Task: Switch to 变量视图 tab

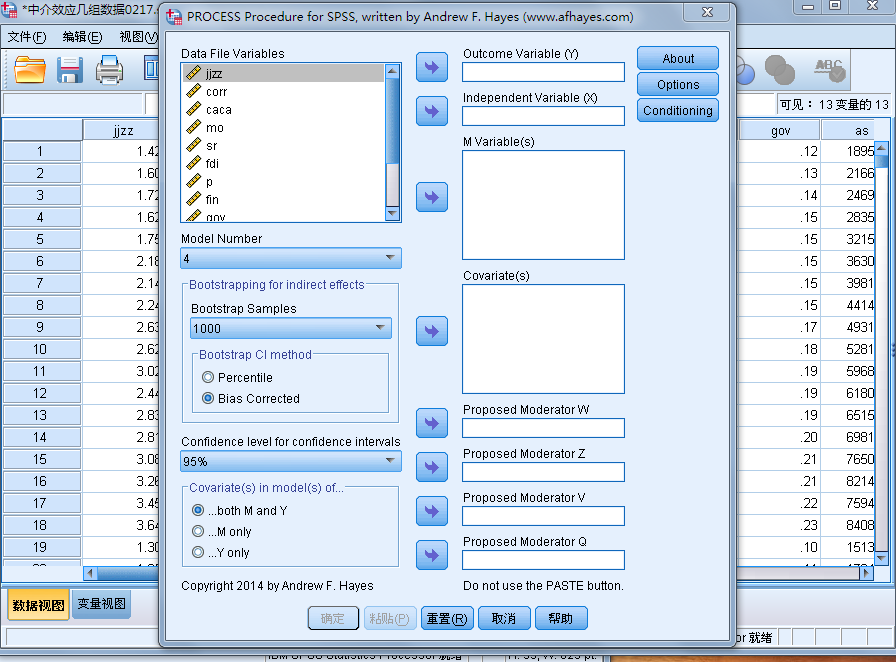Action: 101,604
